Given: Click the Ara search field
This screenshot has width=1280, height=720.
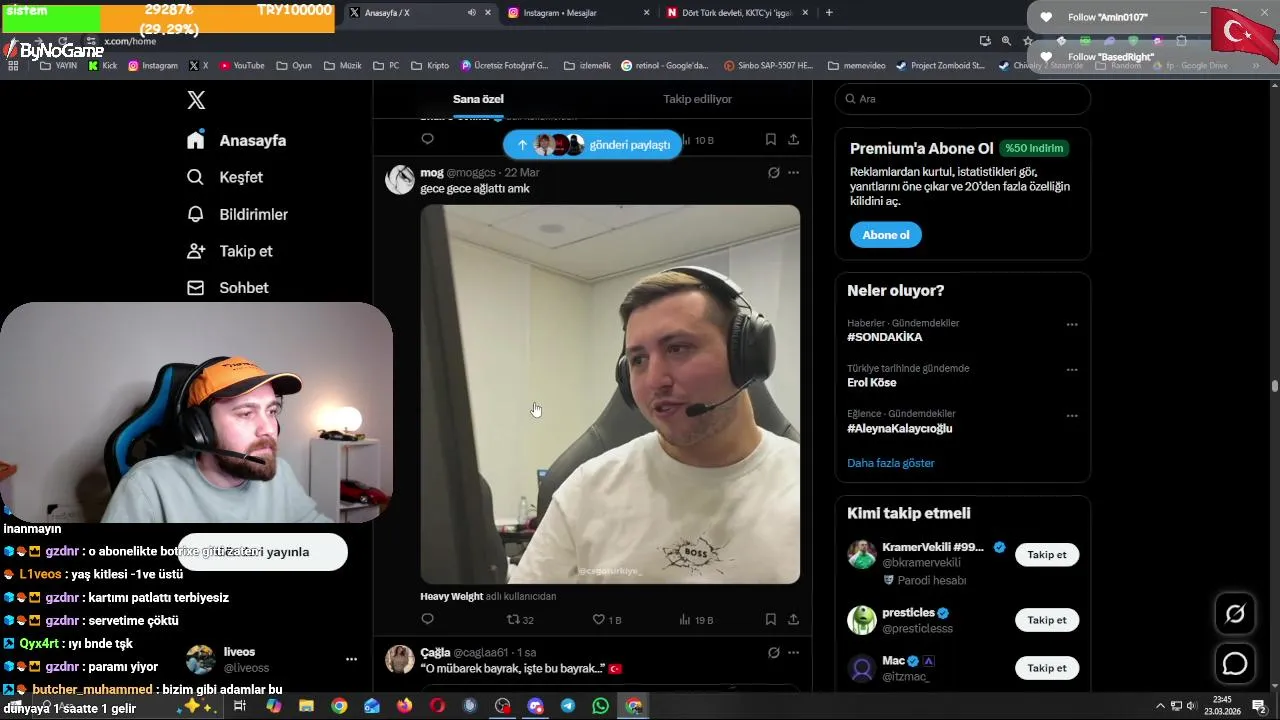Looking at the screenshot, I should 963,99.
